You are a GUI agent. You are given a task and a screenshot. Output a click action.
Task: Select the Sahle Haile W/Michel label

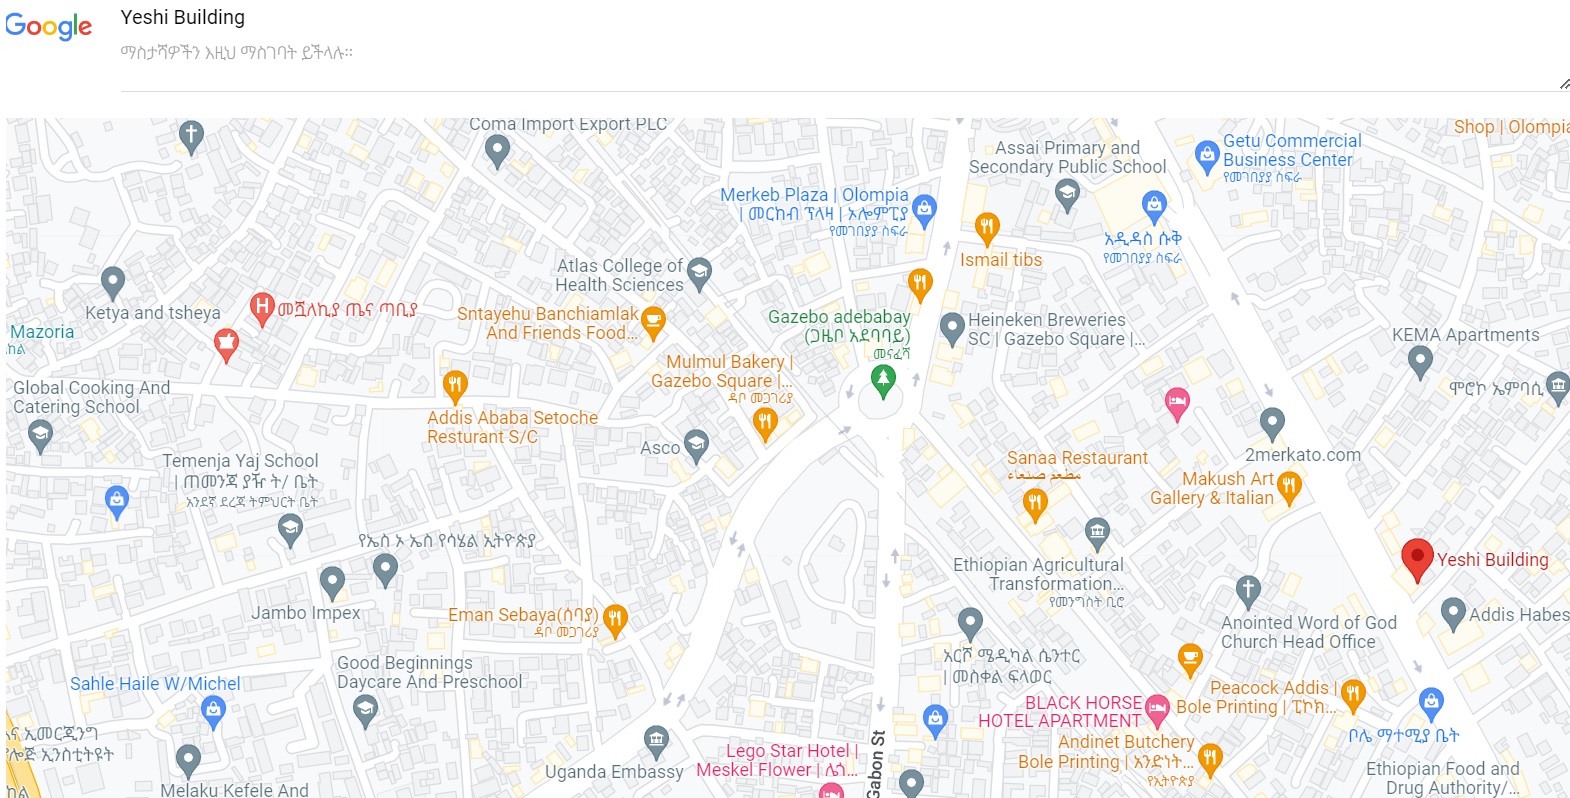155,684
